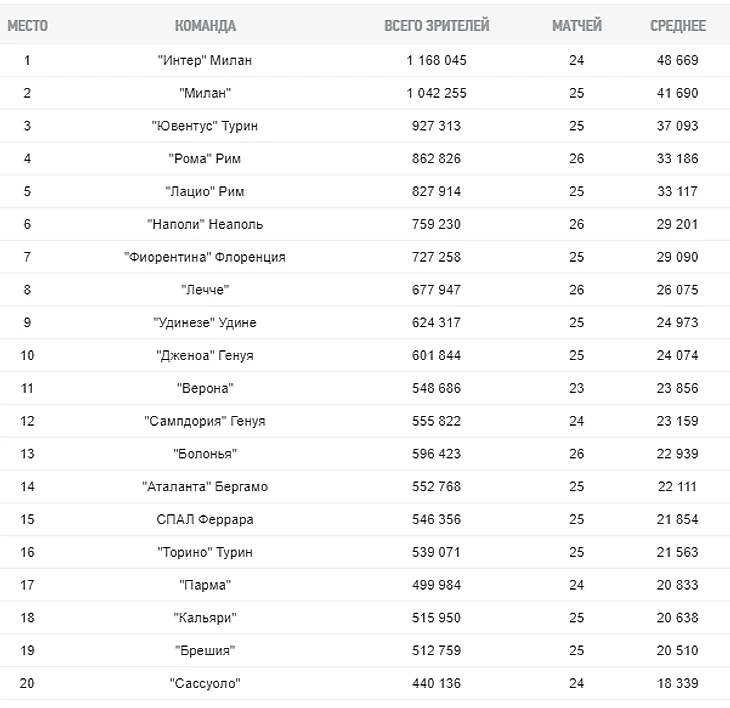730x708 pixels.
Task: Sort by the КОМАНДА column header
Action: point(205,26)
